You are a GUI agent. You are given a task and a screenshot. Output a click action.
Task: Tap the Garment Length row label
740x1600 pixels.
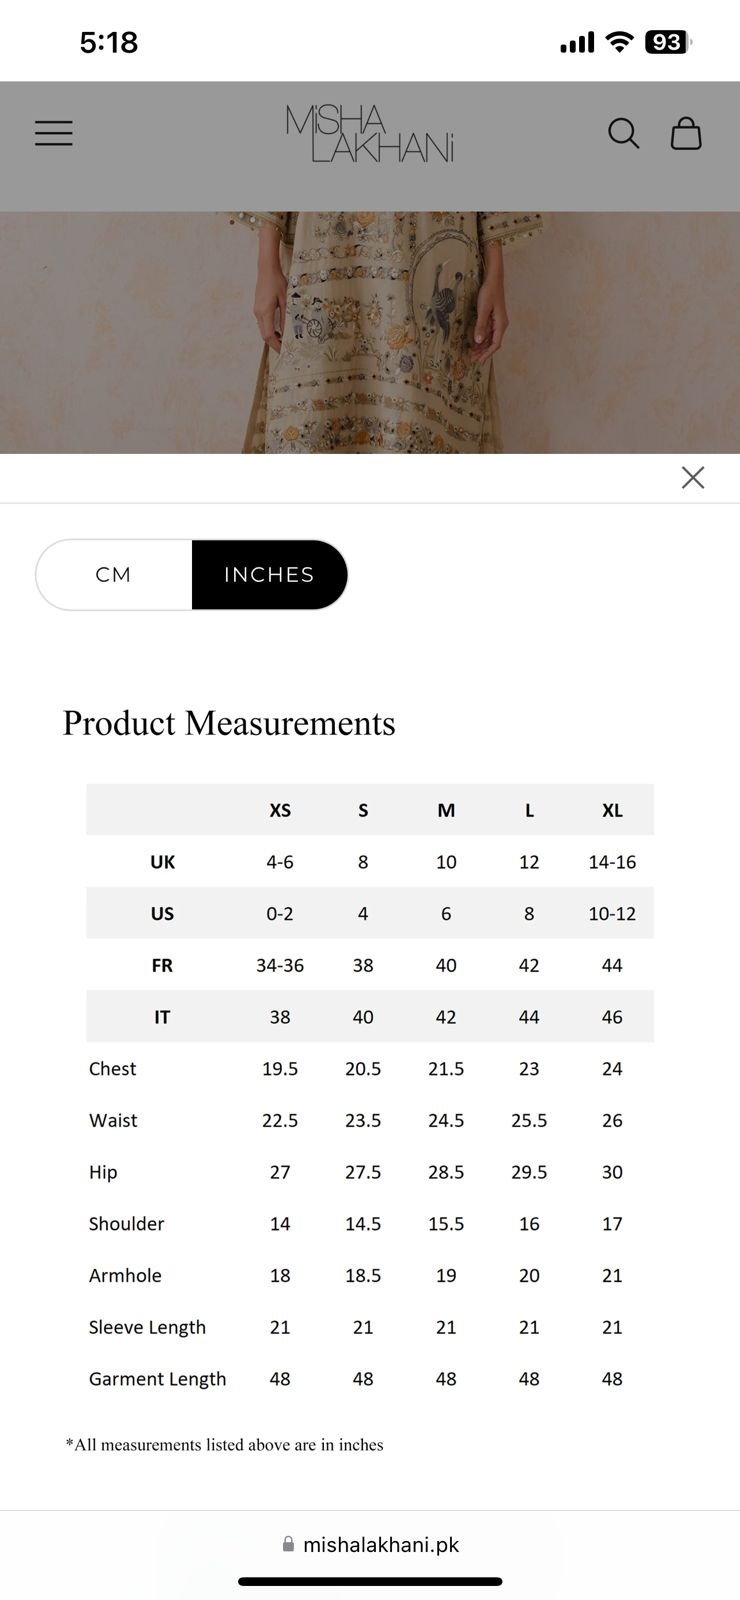click(157, 1379)
